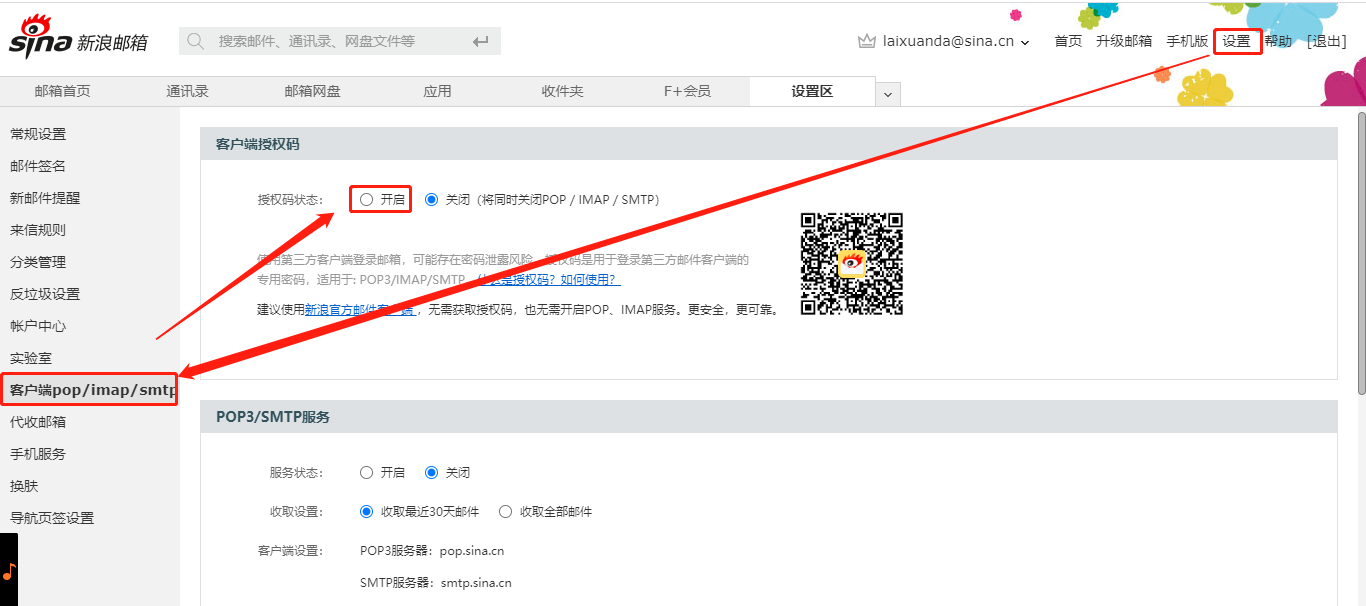Open 换肤 in sidebar
1366x606 pixels.
pyautogui.click(x=24, y=486)
